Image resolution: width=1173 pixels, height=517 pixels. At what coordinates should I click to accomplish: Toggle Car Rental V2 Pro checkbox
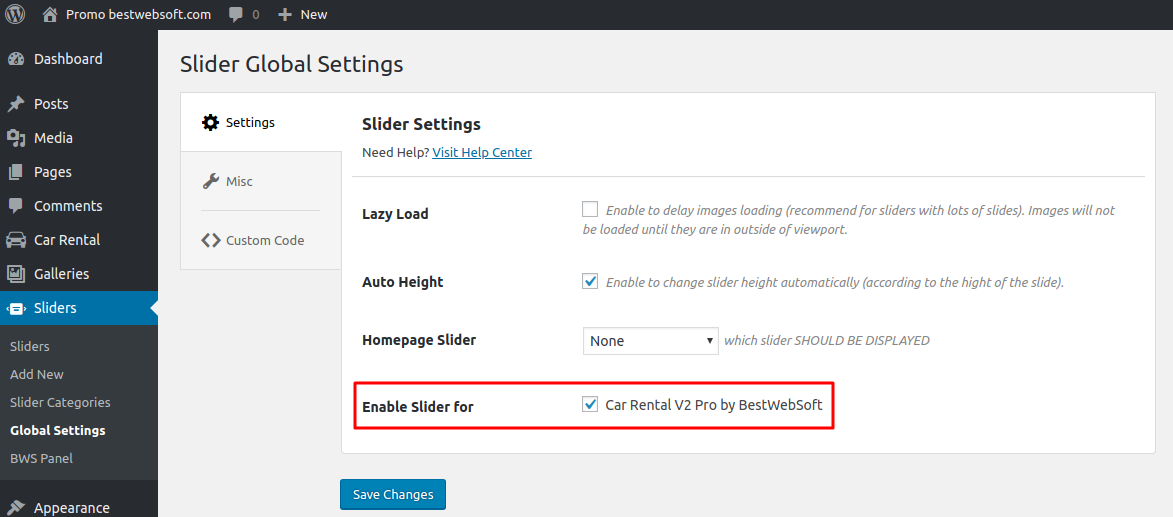[590, 405]
